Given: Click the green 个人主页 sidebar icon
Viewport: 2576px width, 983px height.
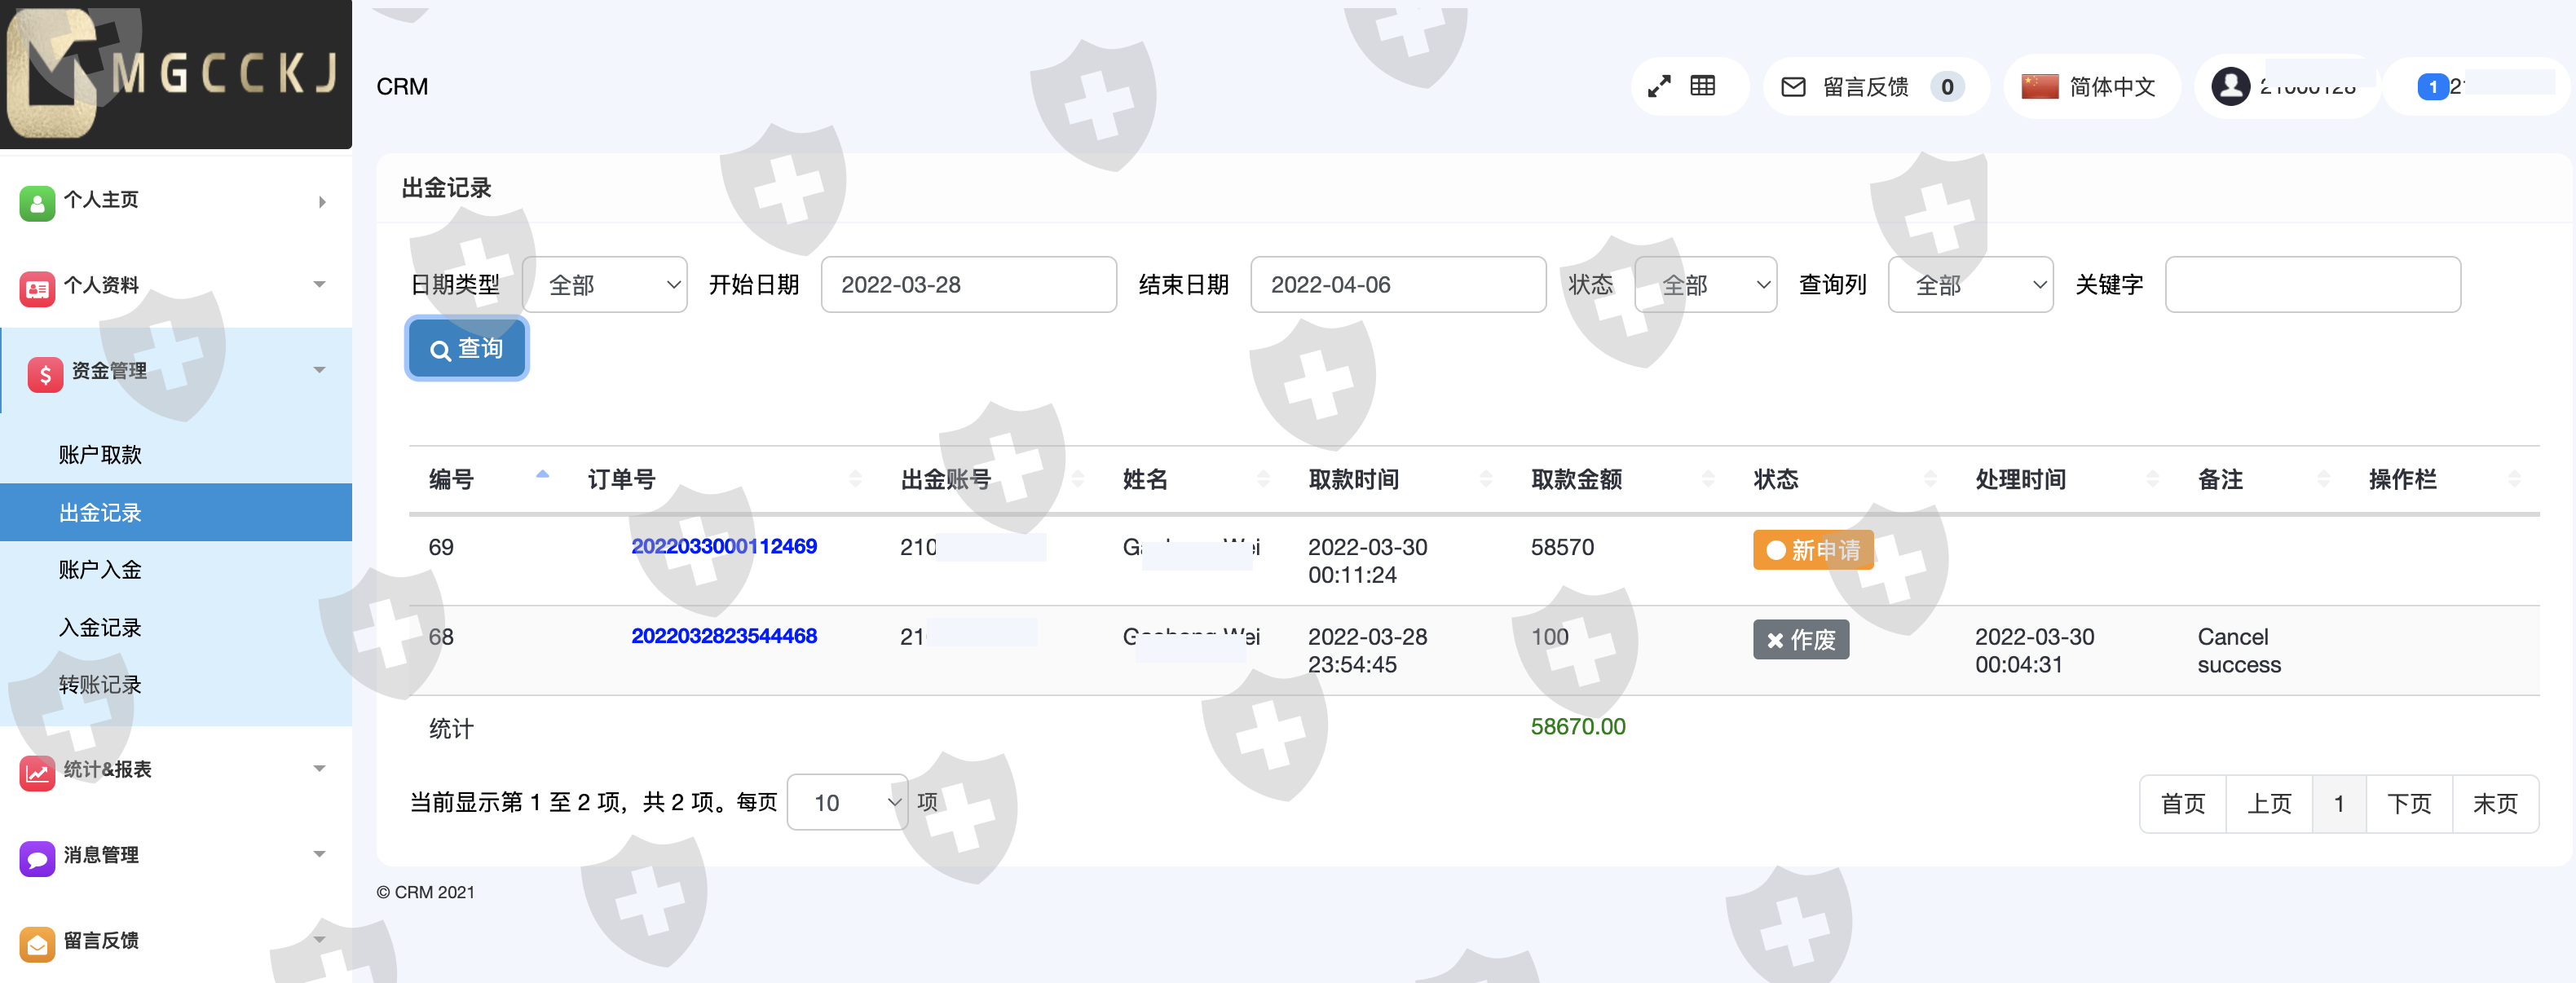Looking at the screenshot, I should [37, 202].
